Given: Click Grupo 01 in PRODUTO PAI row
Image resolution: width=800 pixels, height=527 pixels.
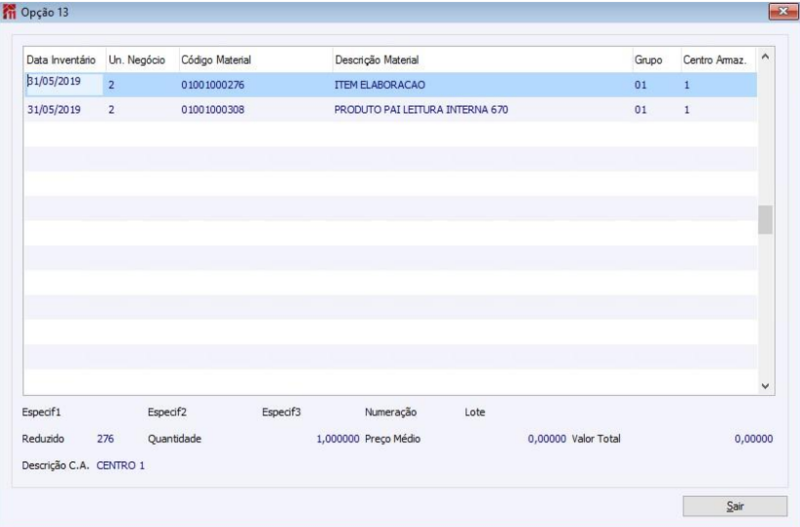Looking at the screenshot, I should (x=640, y=109).
